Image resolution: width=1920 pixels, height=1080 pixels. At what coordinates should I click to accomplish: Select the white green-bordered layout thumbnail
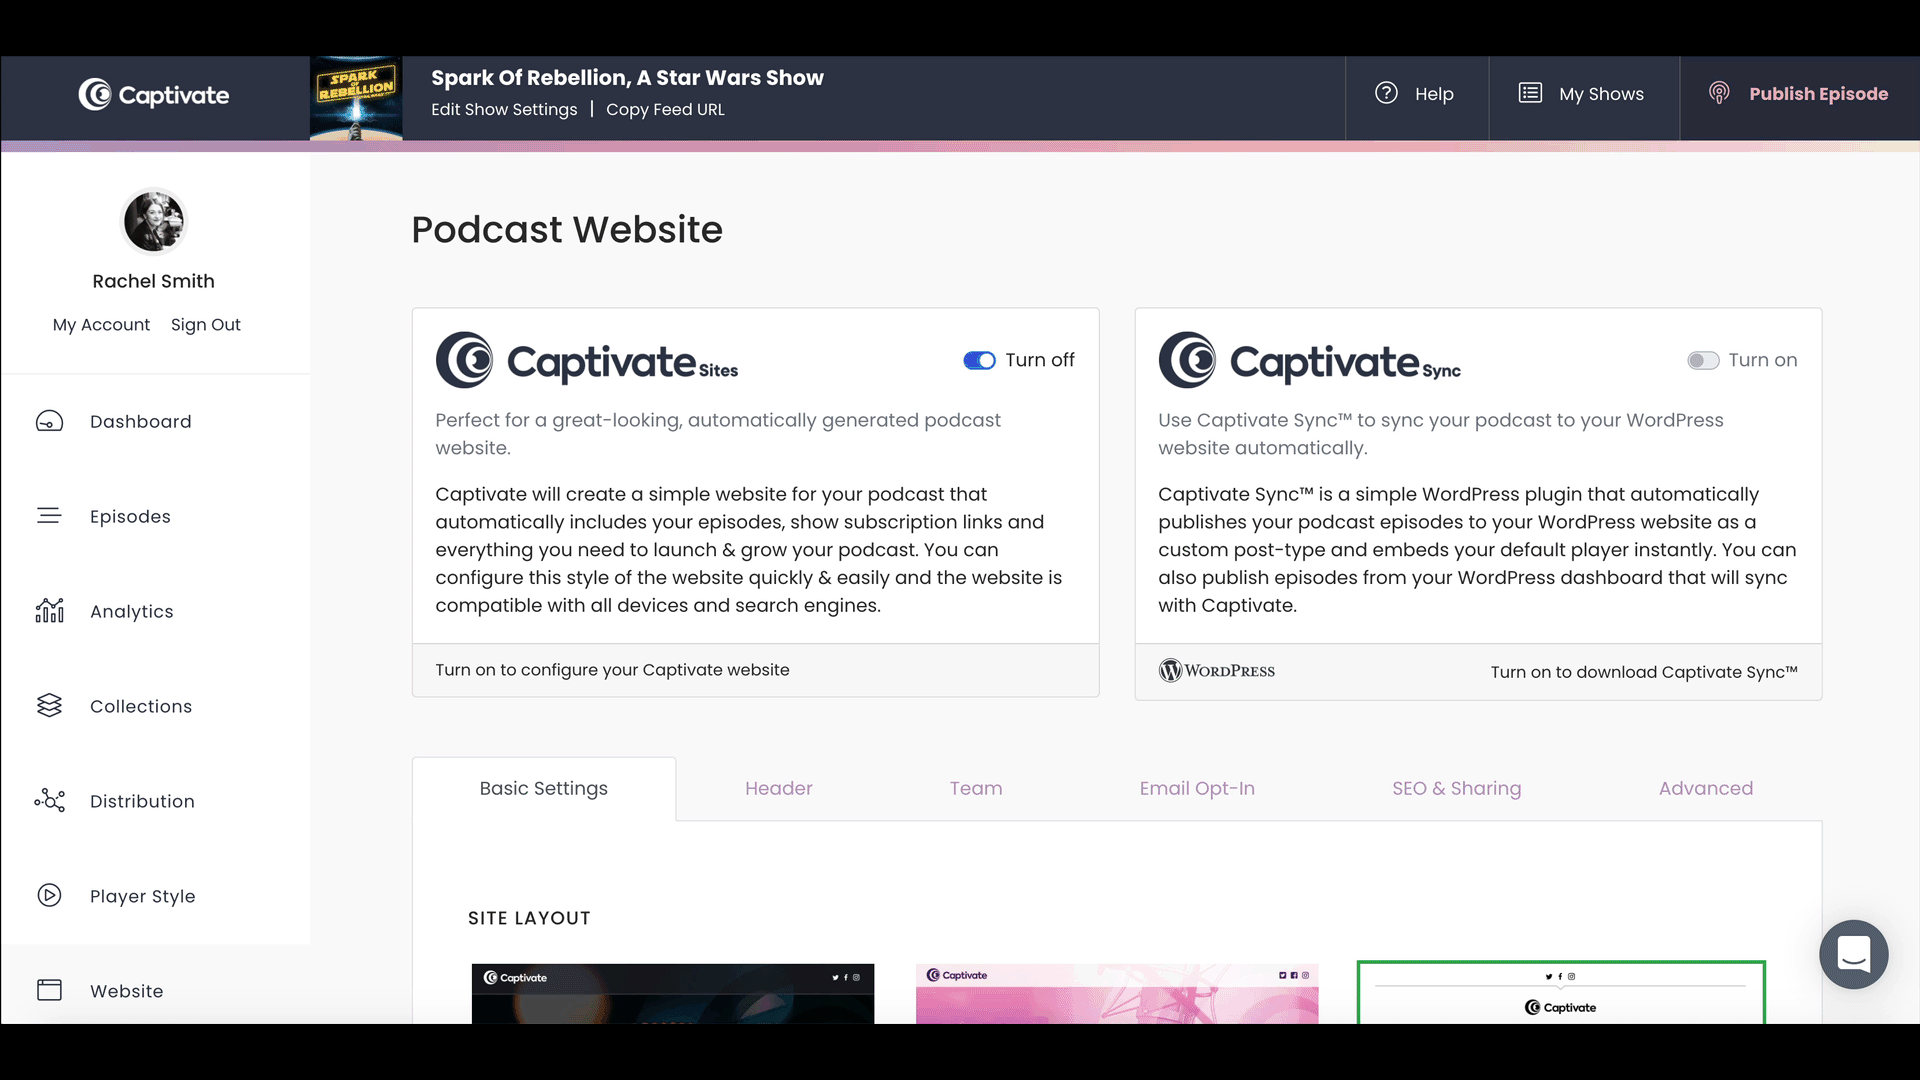1561,992
